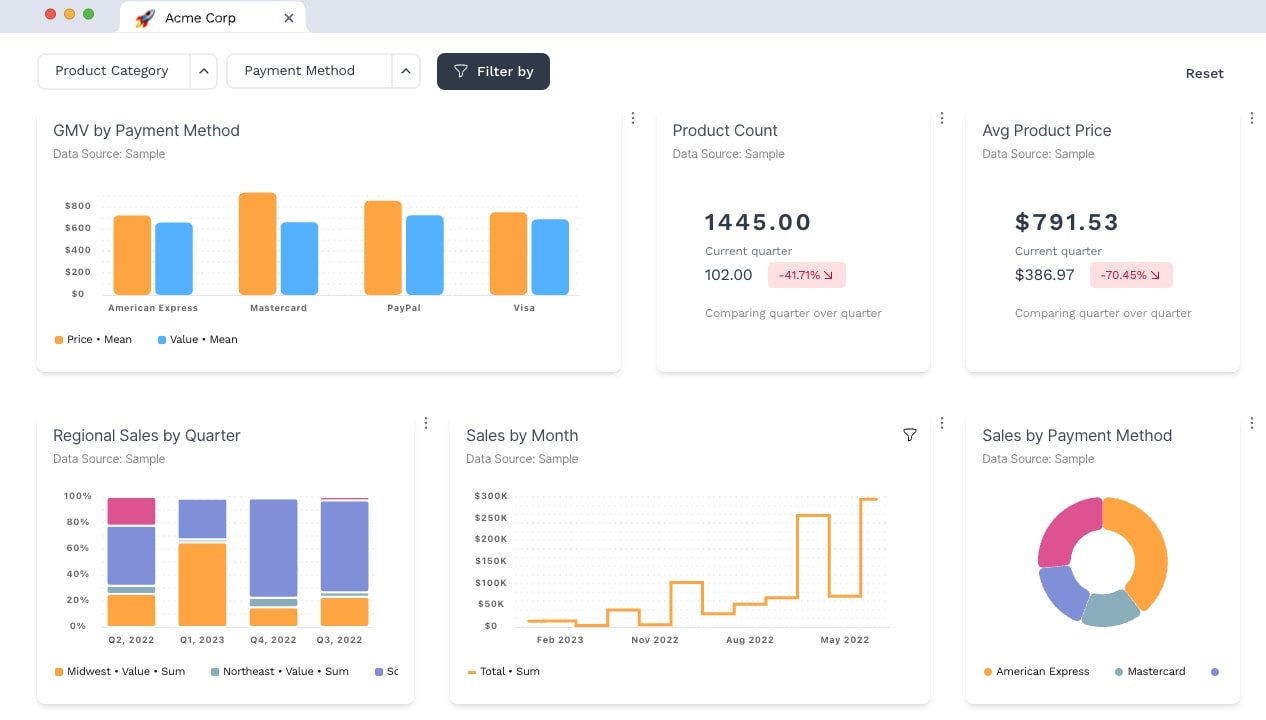This screenshot has height=720, width=1266.
Task: Toggle Mastercard legend in donut chart
Action: tap(1150, 672)
